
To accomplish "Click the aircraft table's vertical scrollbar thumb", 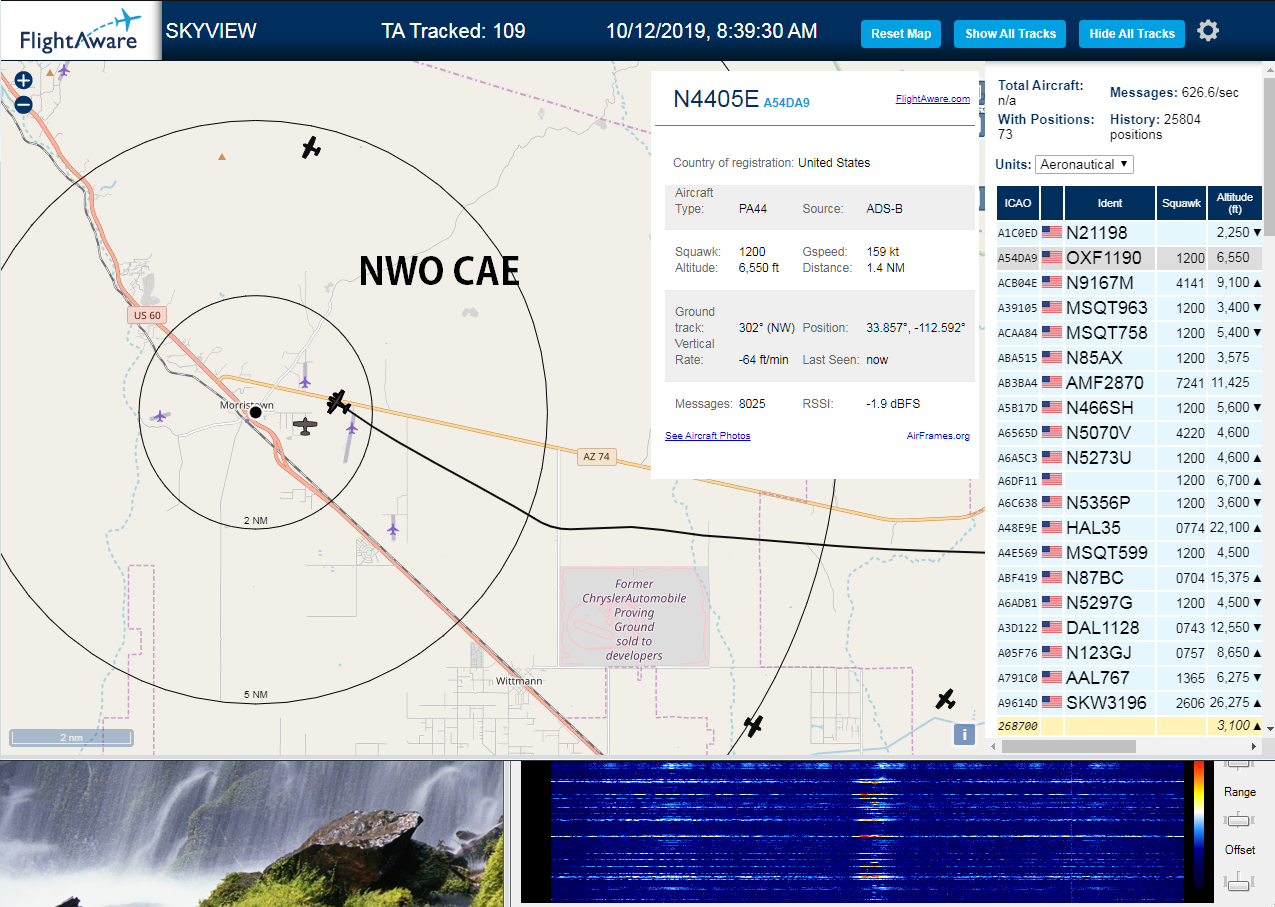I will (1269, 157).
